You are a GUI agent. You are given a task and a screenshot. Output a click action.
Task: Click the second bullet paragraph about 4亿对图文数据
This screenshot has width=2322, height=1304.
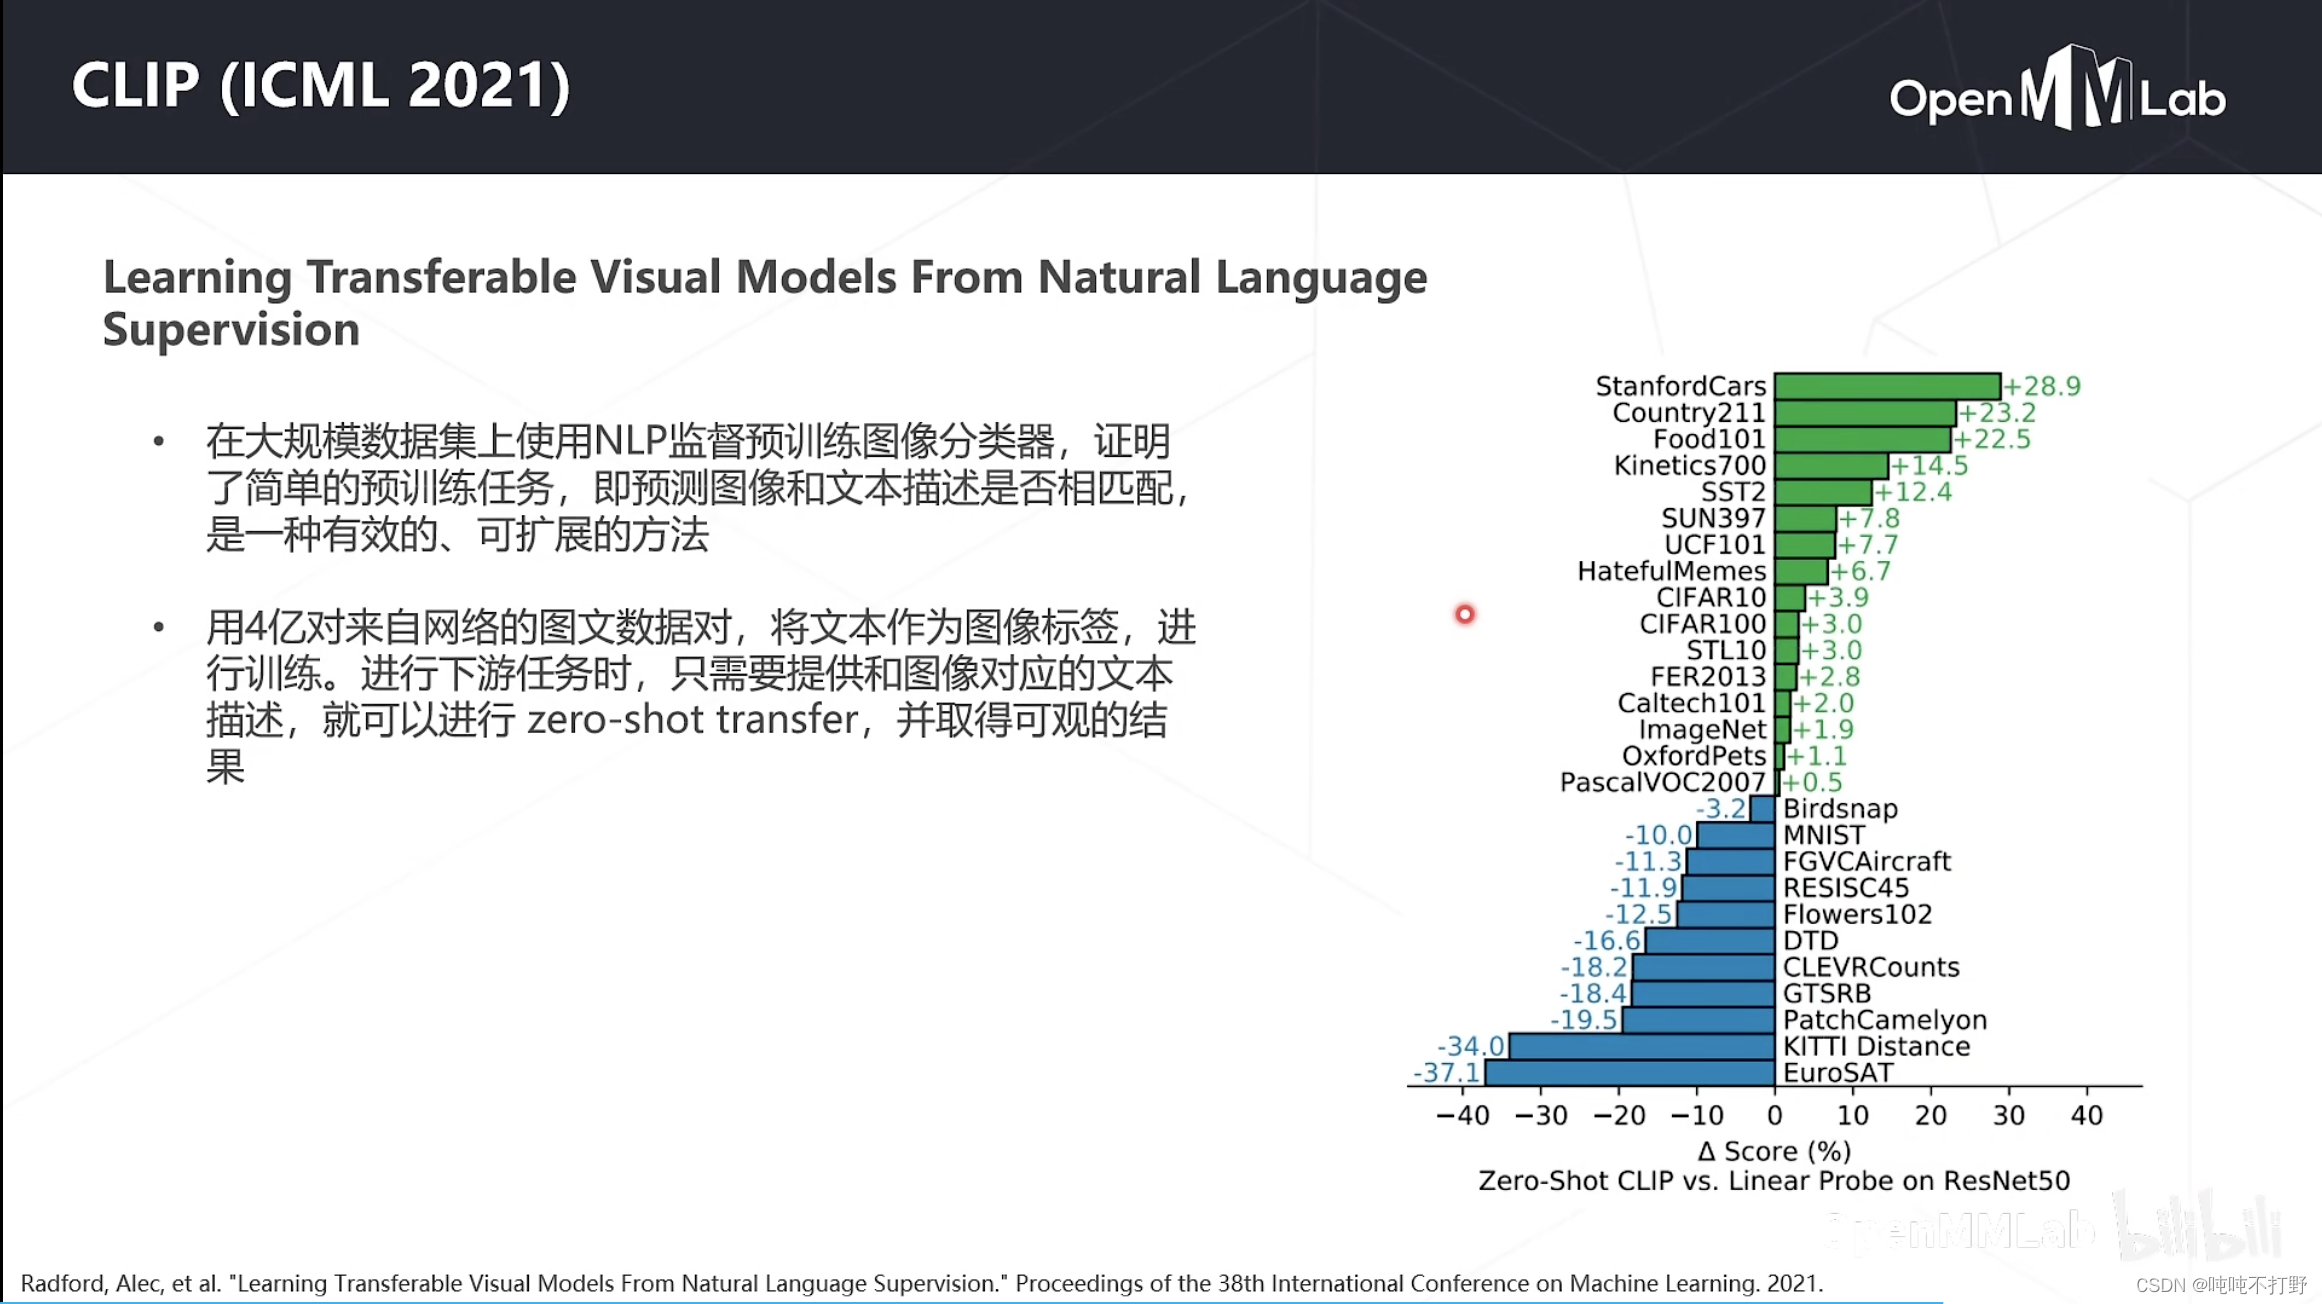tap(701, 697)
